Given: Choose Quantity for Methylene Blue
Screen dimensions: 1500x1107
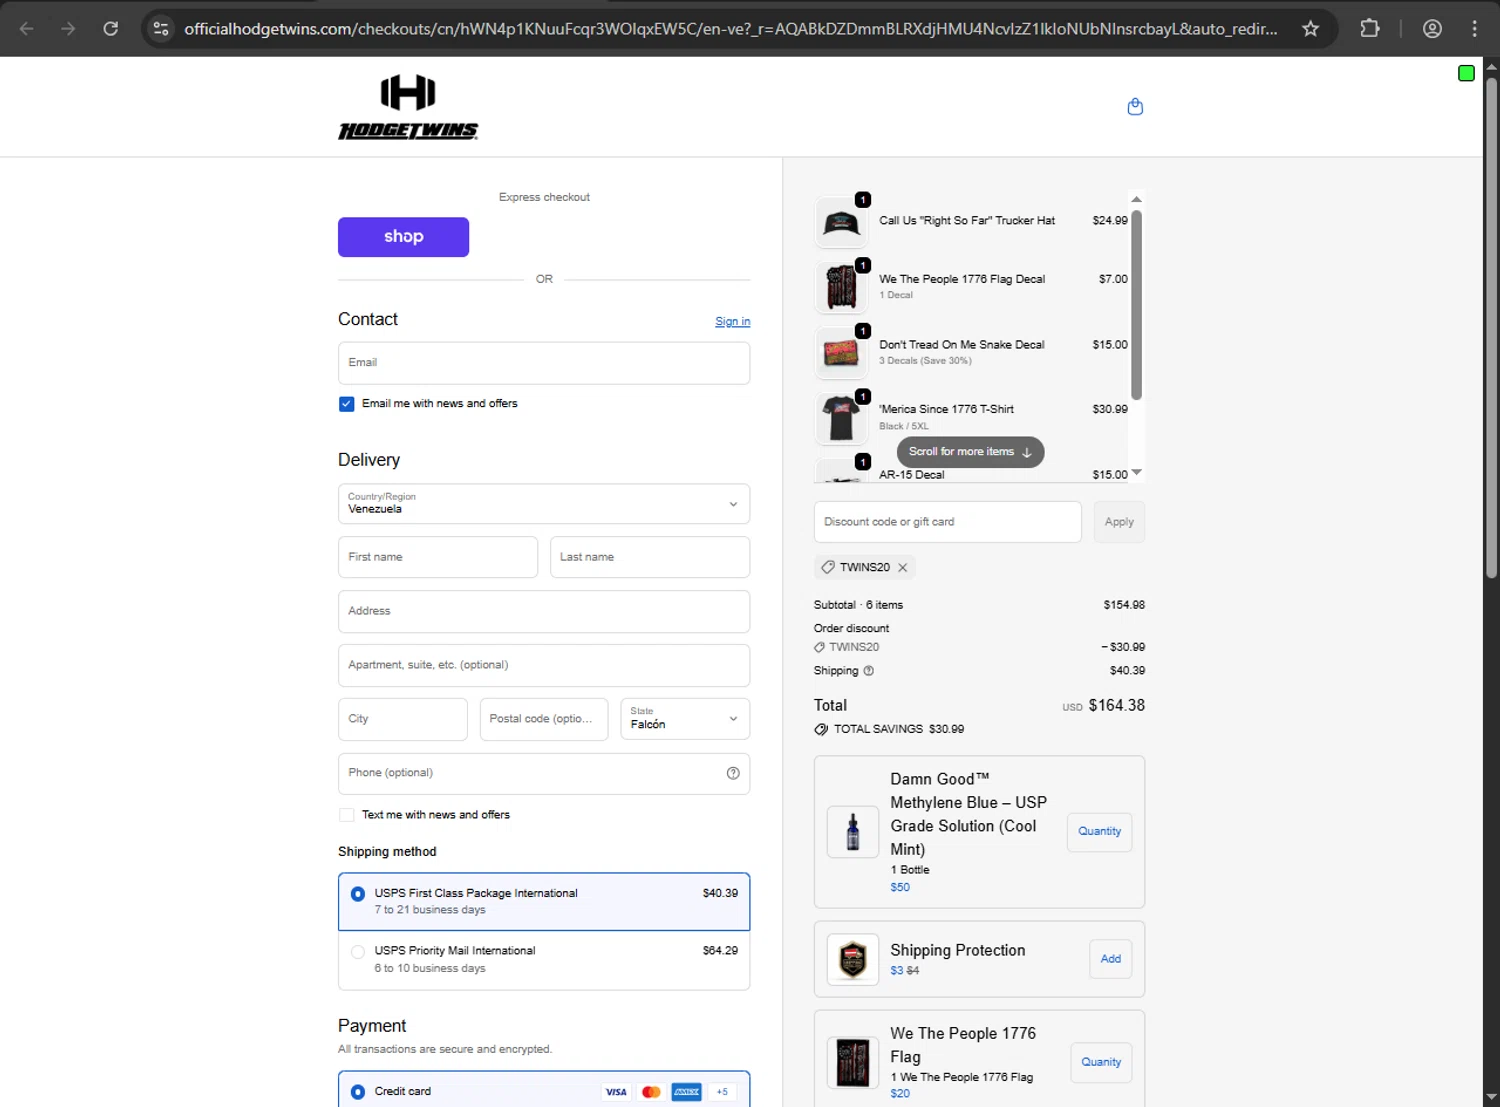Looking at the screenshot, I should (1100, 832).
